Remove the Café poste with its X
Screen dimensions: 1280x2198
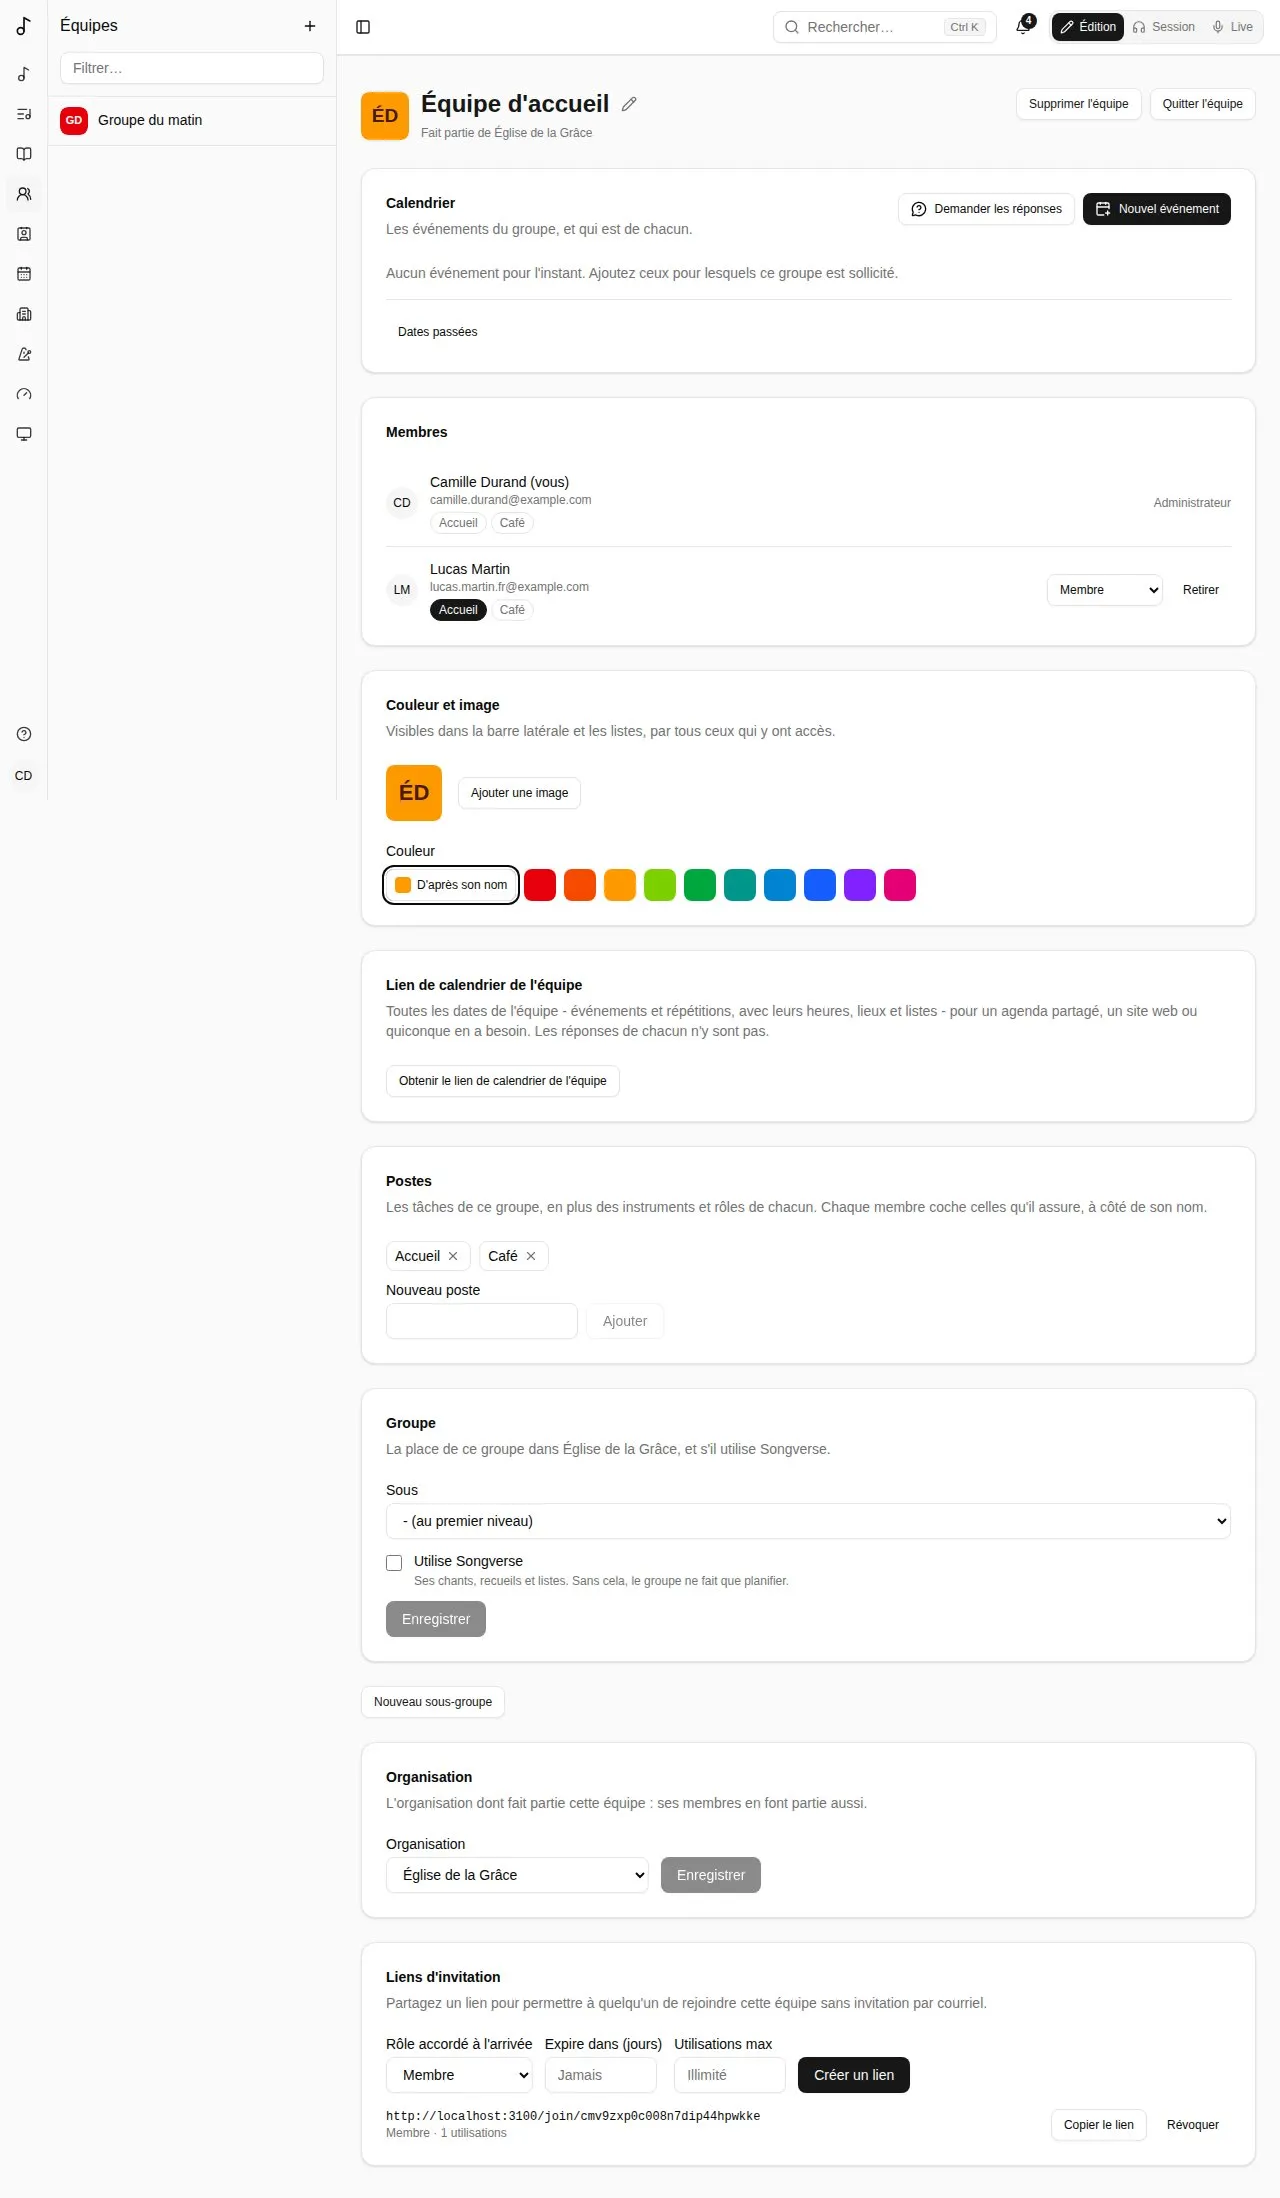pyautogui.click(x=531, y=1256)
